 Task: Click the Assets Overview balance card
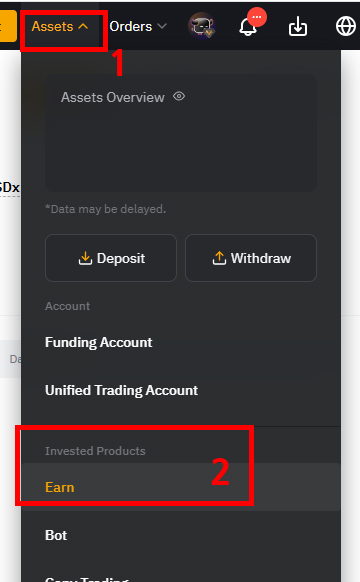coord(181,133)
